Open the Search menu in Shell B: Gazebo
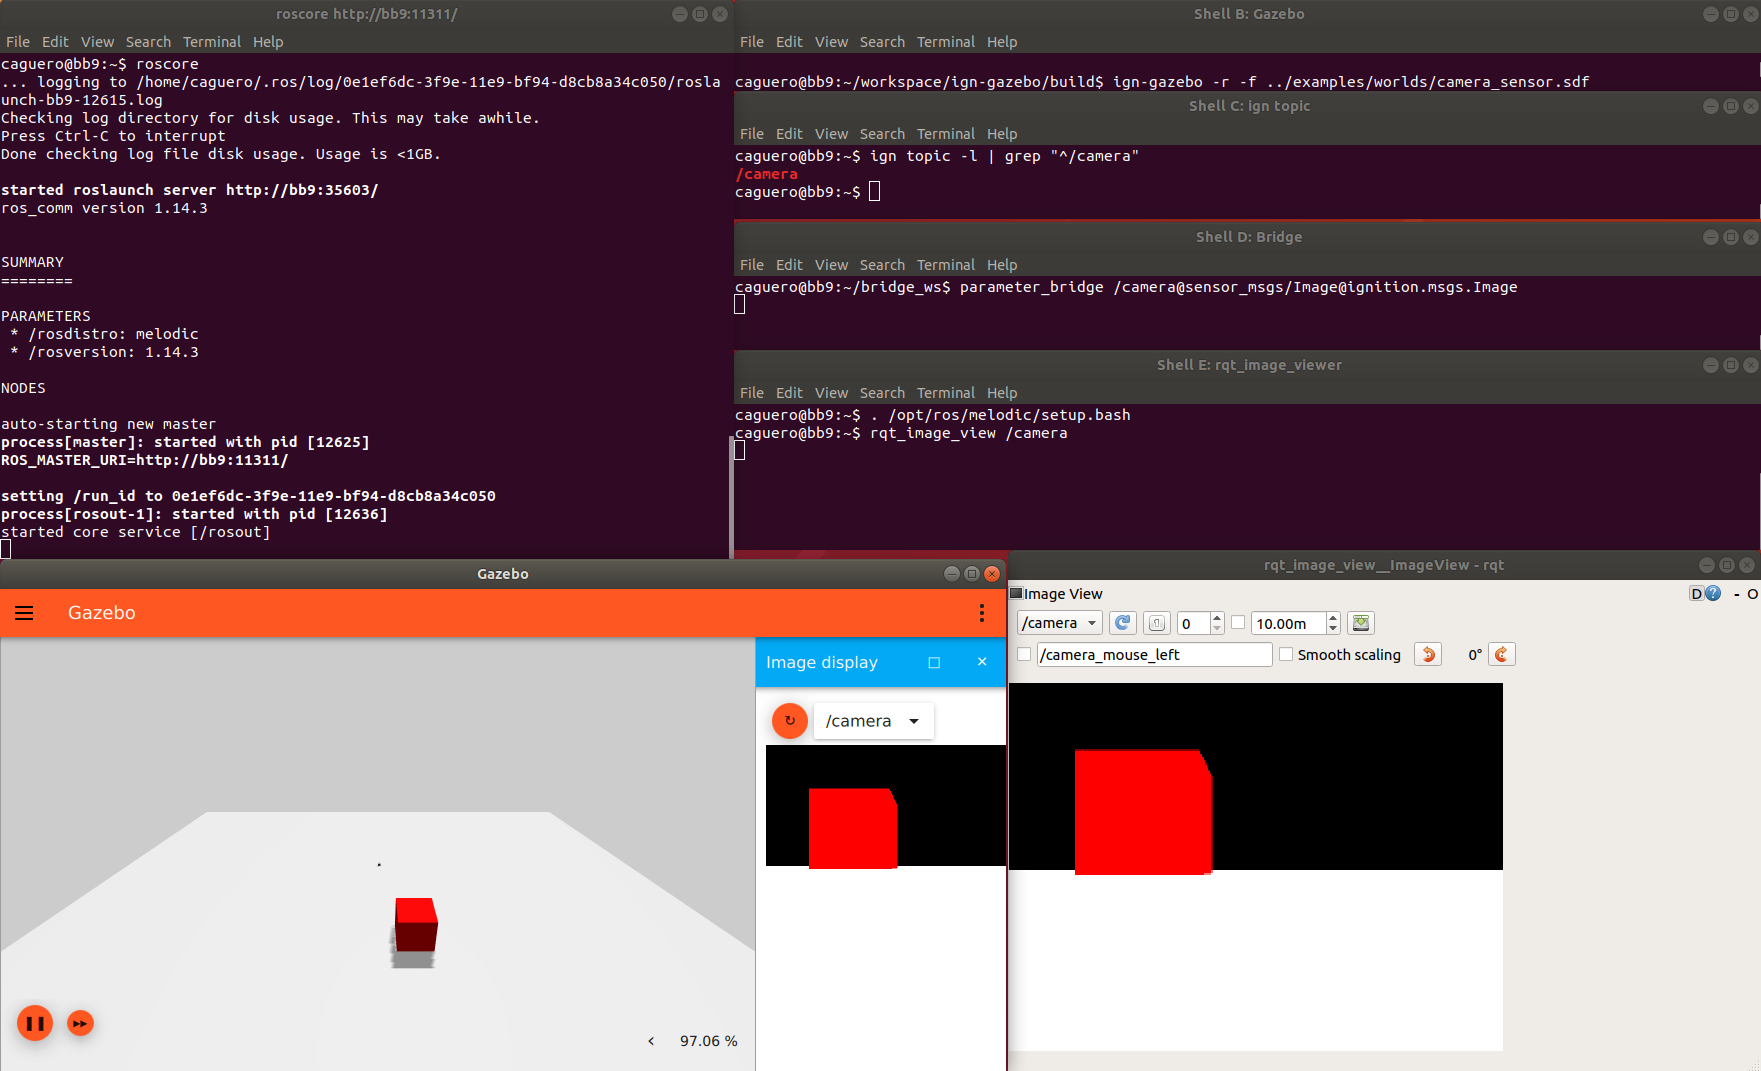The width and height of the screenshot is (1761, 1071). [x=882, y=41]
